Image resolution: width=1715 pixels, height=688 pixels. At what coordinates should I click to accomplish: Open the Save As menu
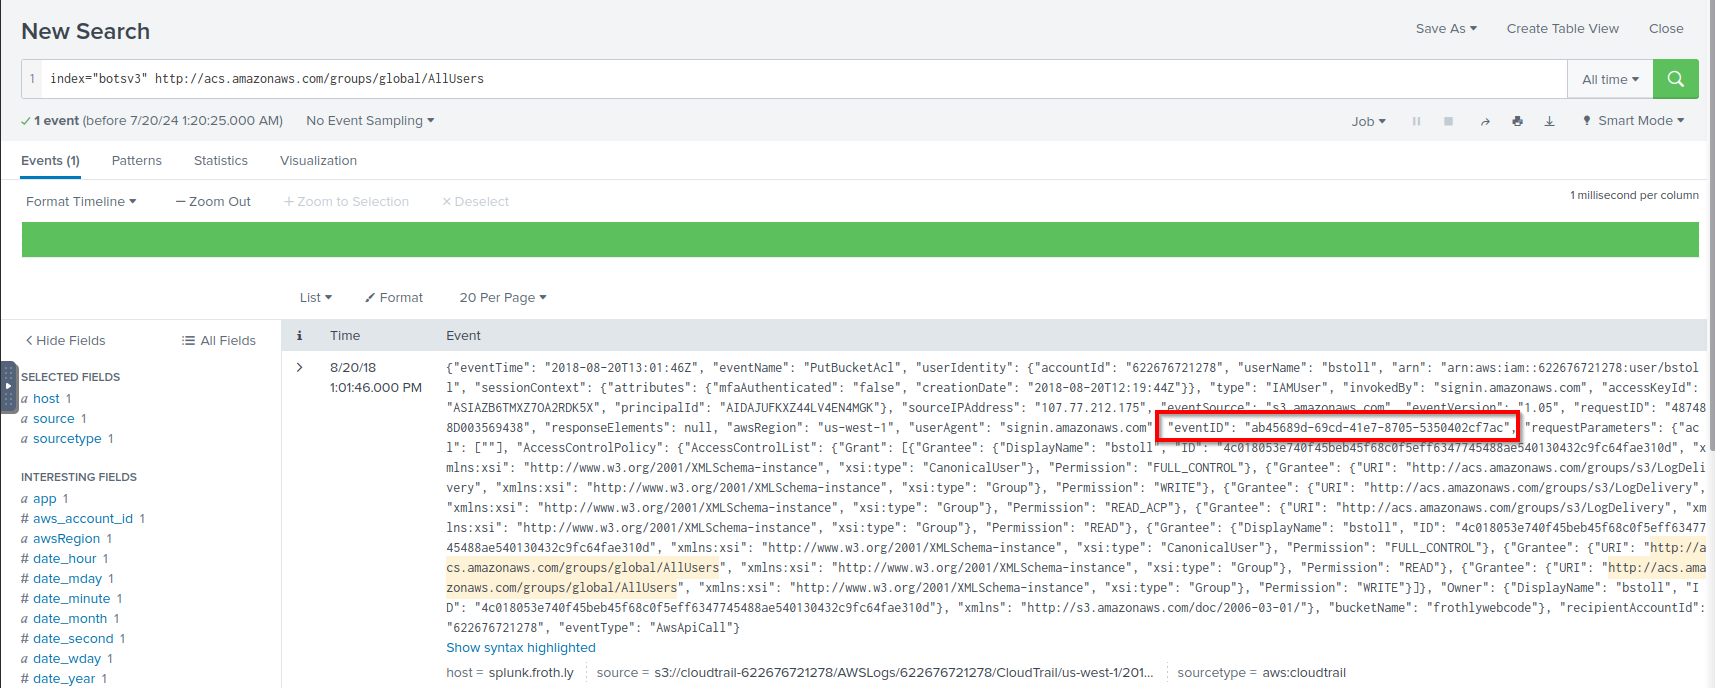(1445, 29)
